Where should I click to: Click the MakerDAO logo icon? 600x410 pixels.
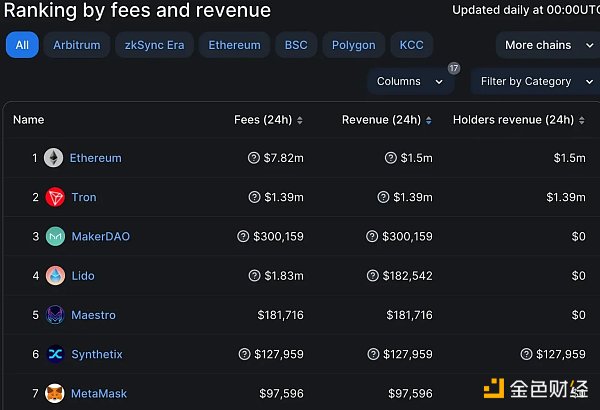click(53, 237)
